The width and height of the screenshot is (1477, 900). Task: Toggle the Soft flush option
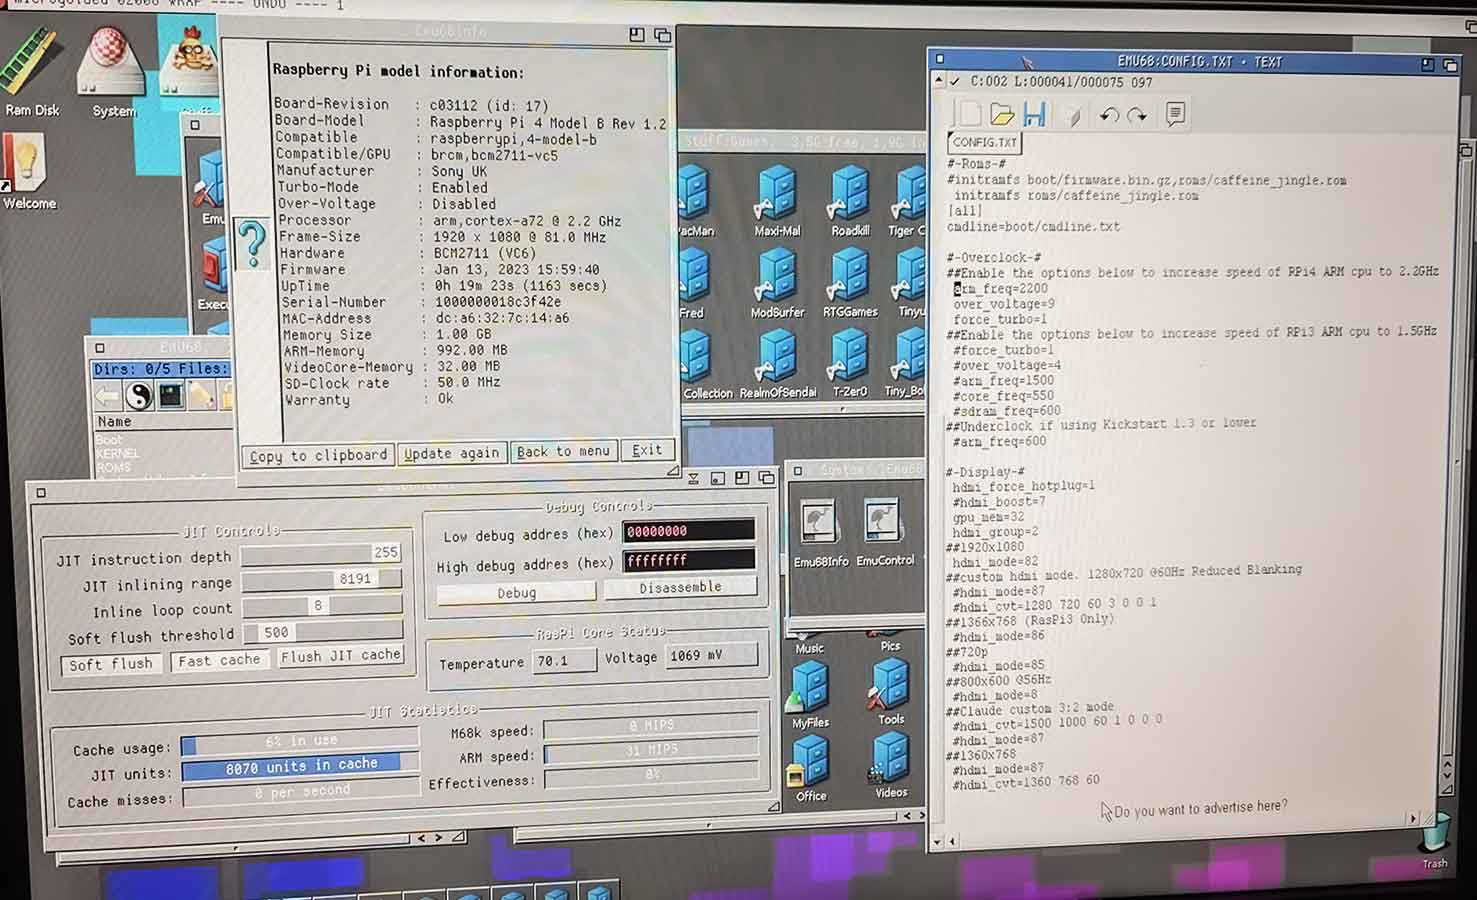coord(110,664)
